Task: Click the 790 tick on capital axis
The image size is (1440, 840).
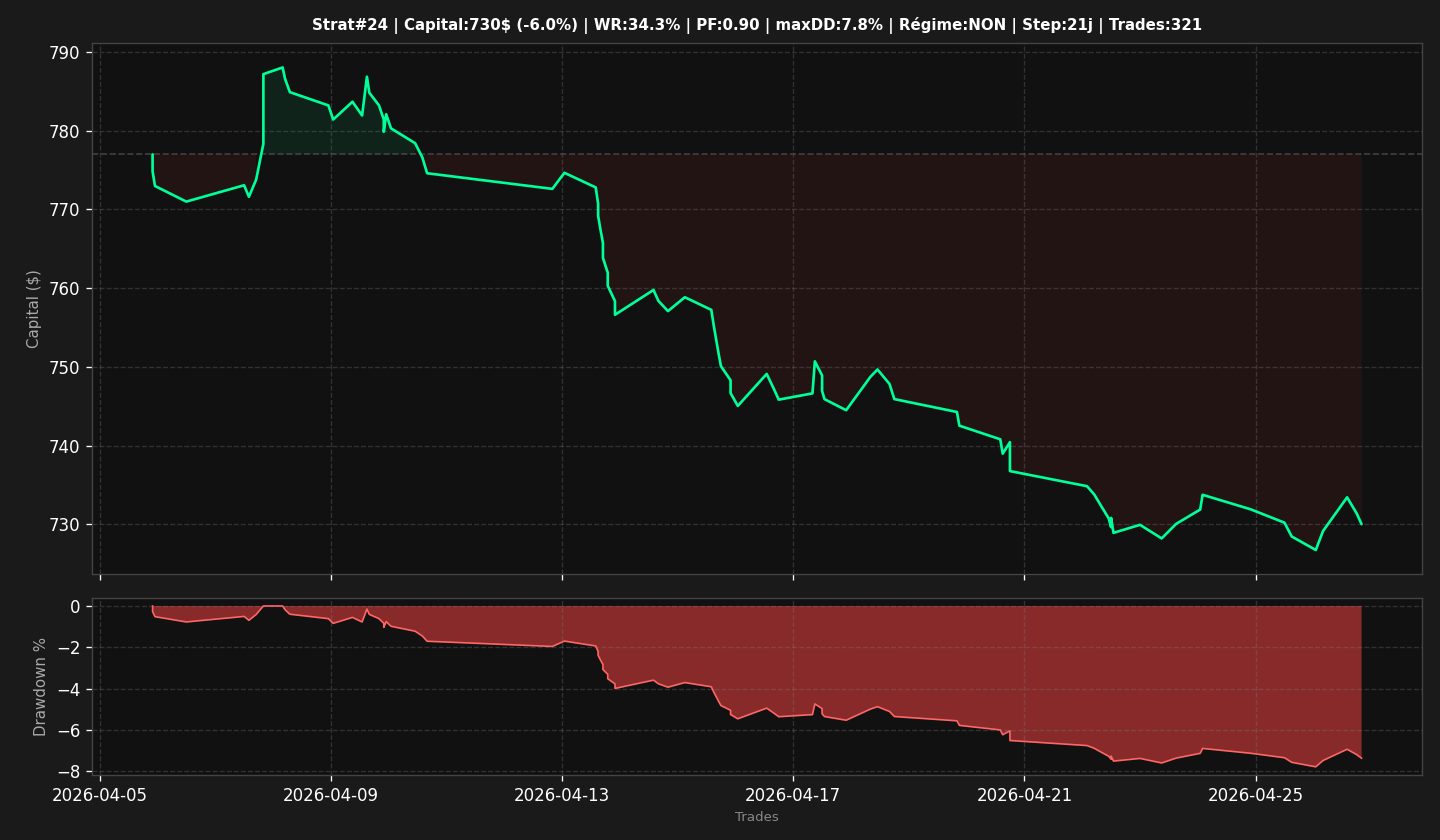Action: 66,53
